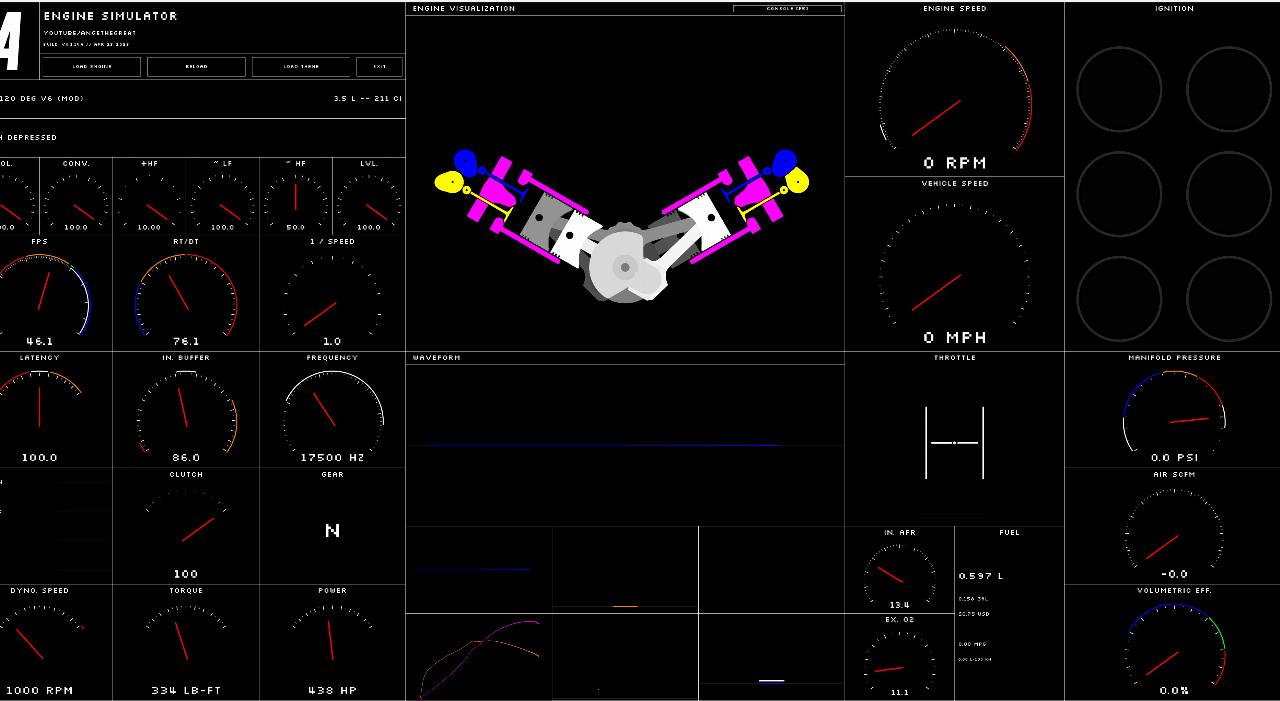Click the top-left ignition cylinder circle

pos(1119,89)
